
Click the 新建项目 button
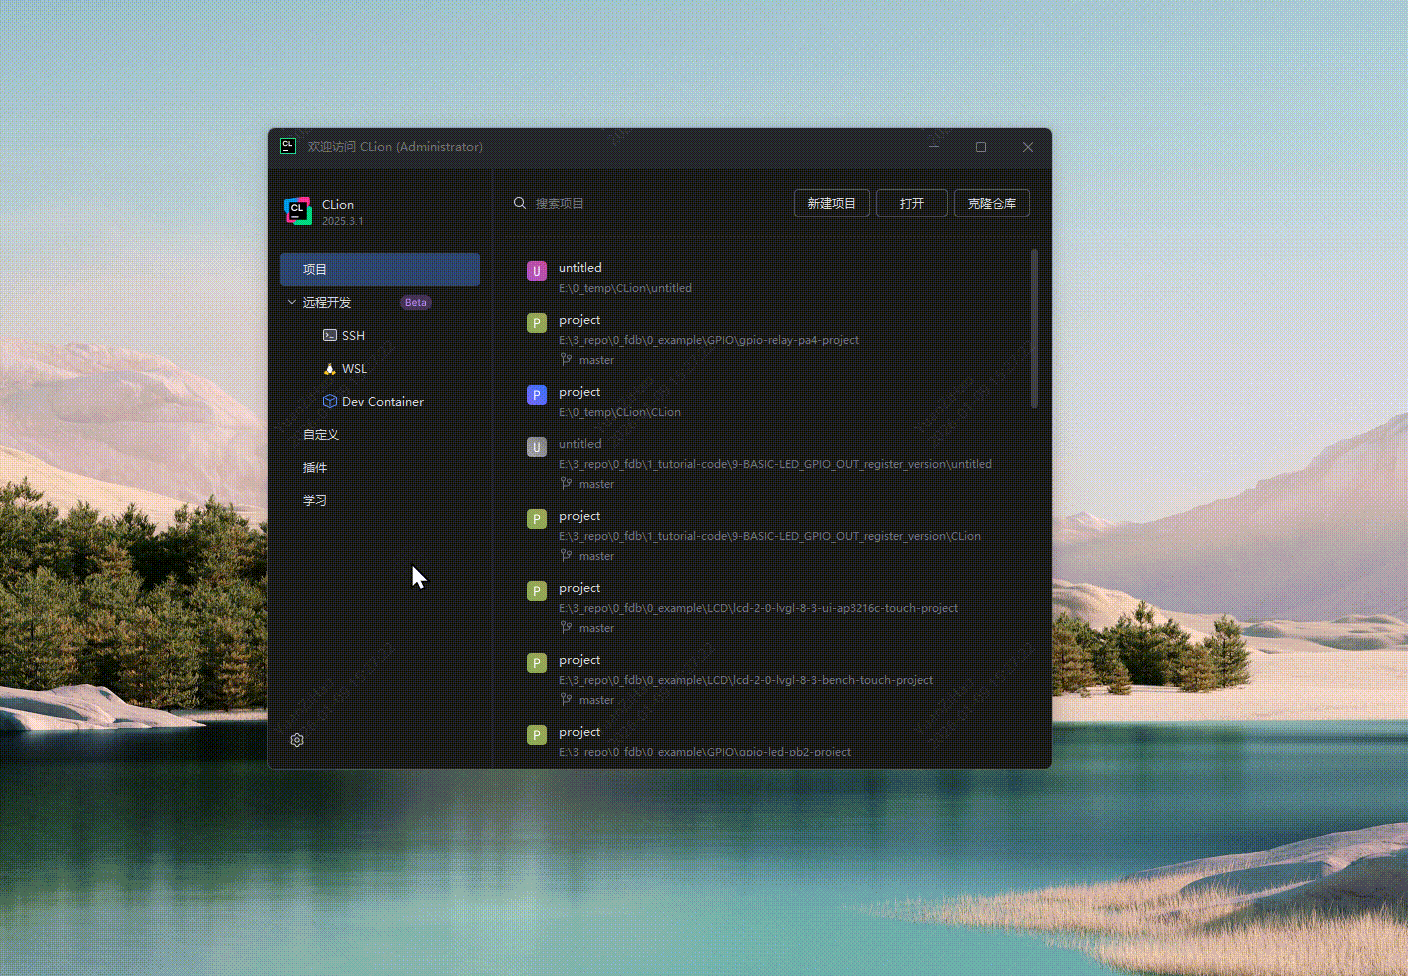click(831, 202)
